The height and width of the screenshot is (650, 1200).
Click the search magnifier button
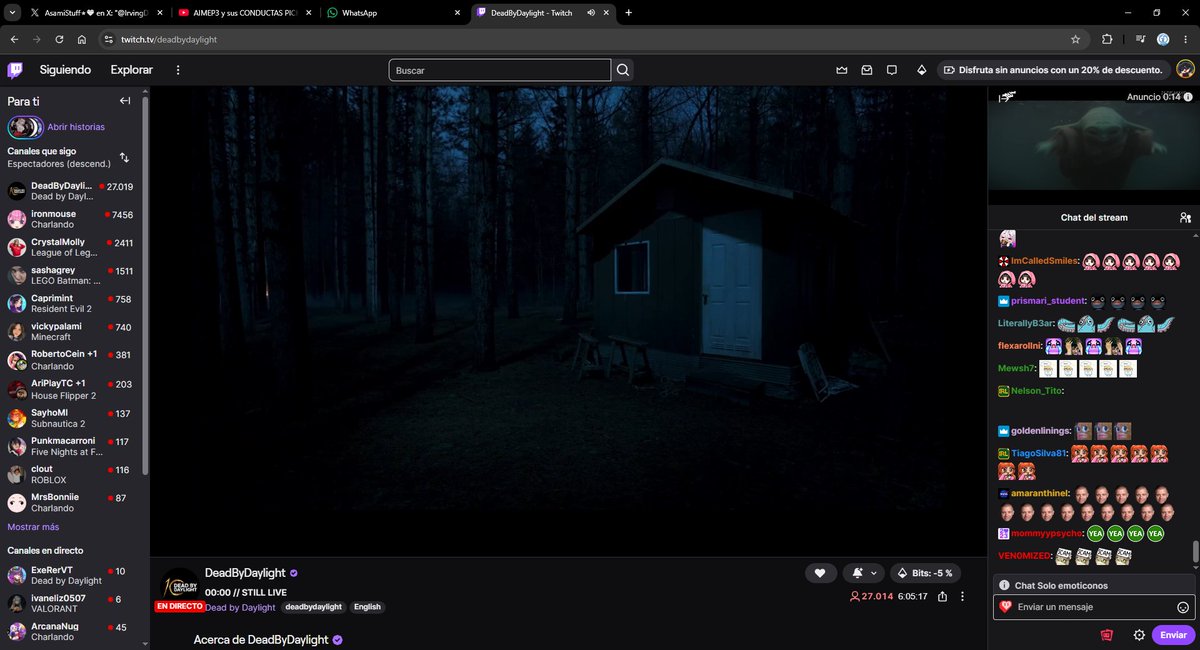coord(623,70)
